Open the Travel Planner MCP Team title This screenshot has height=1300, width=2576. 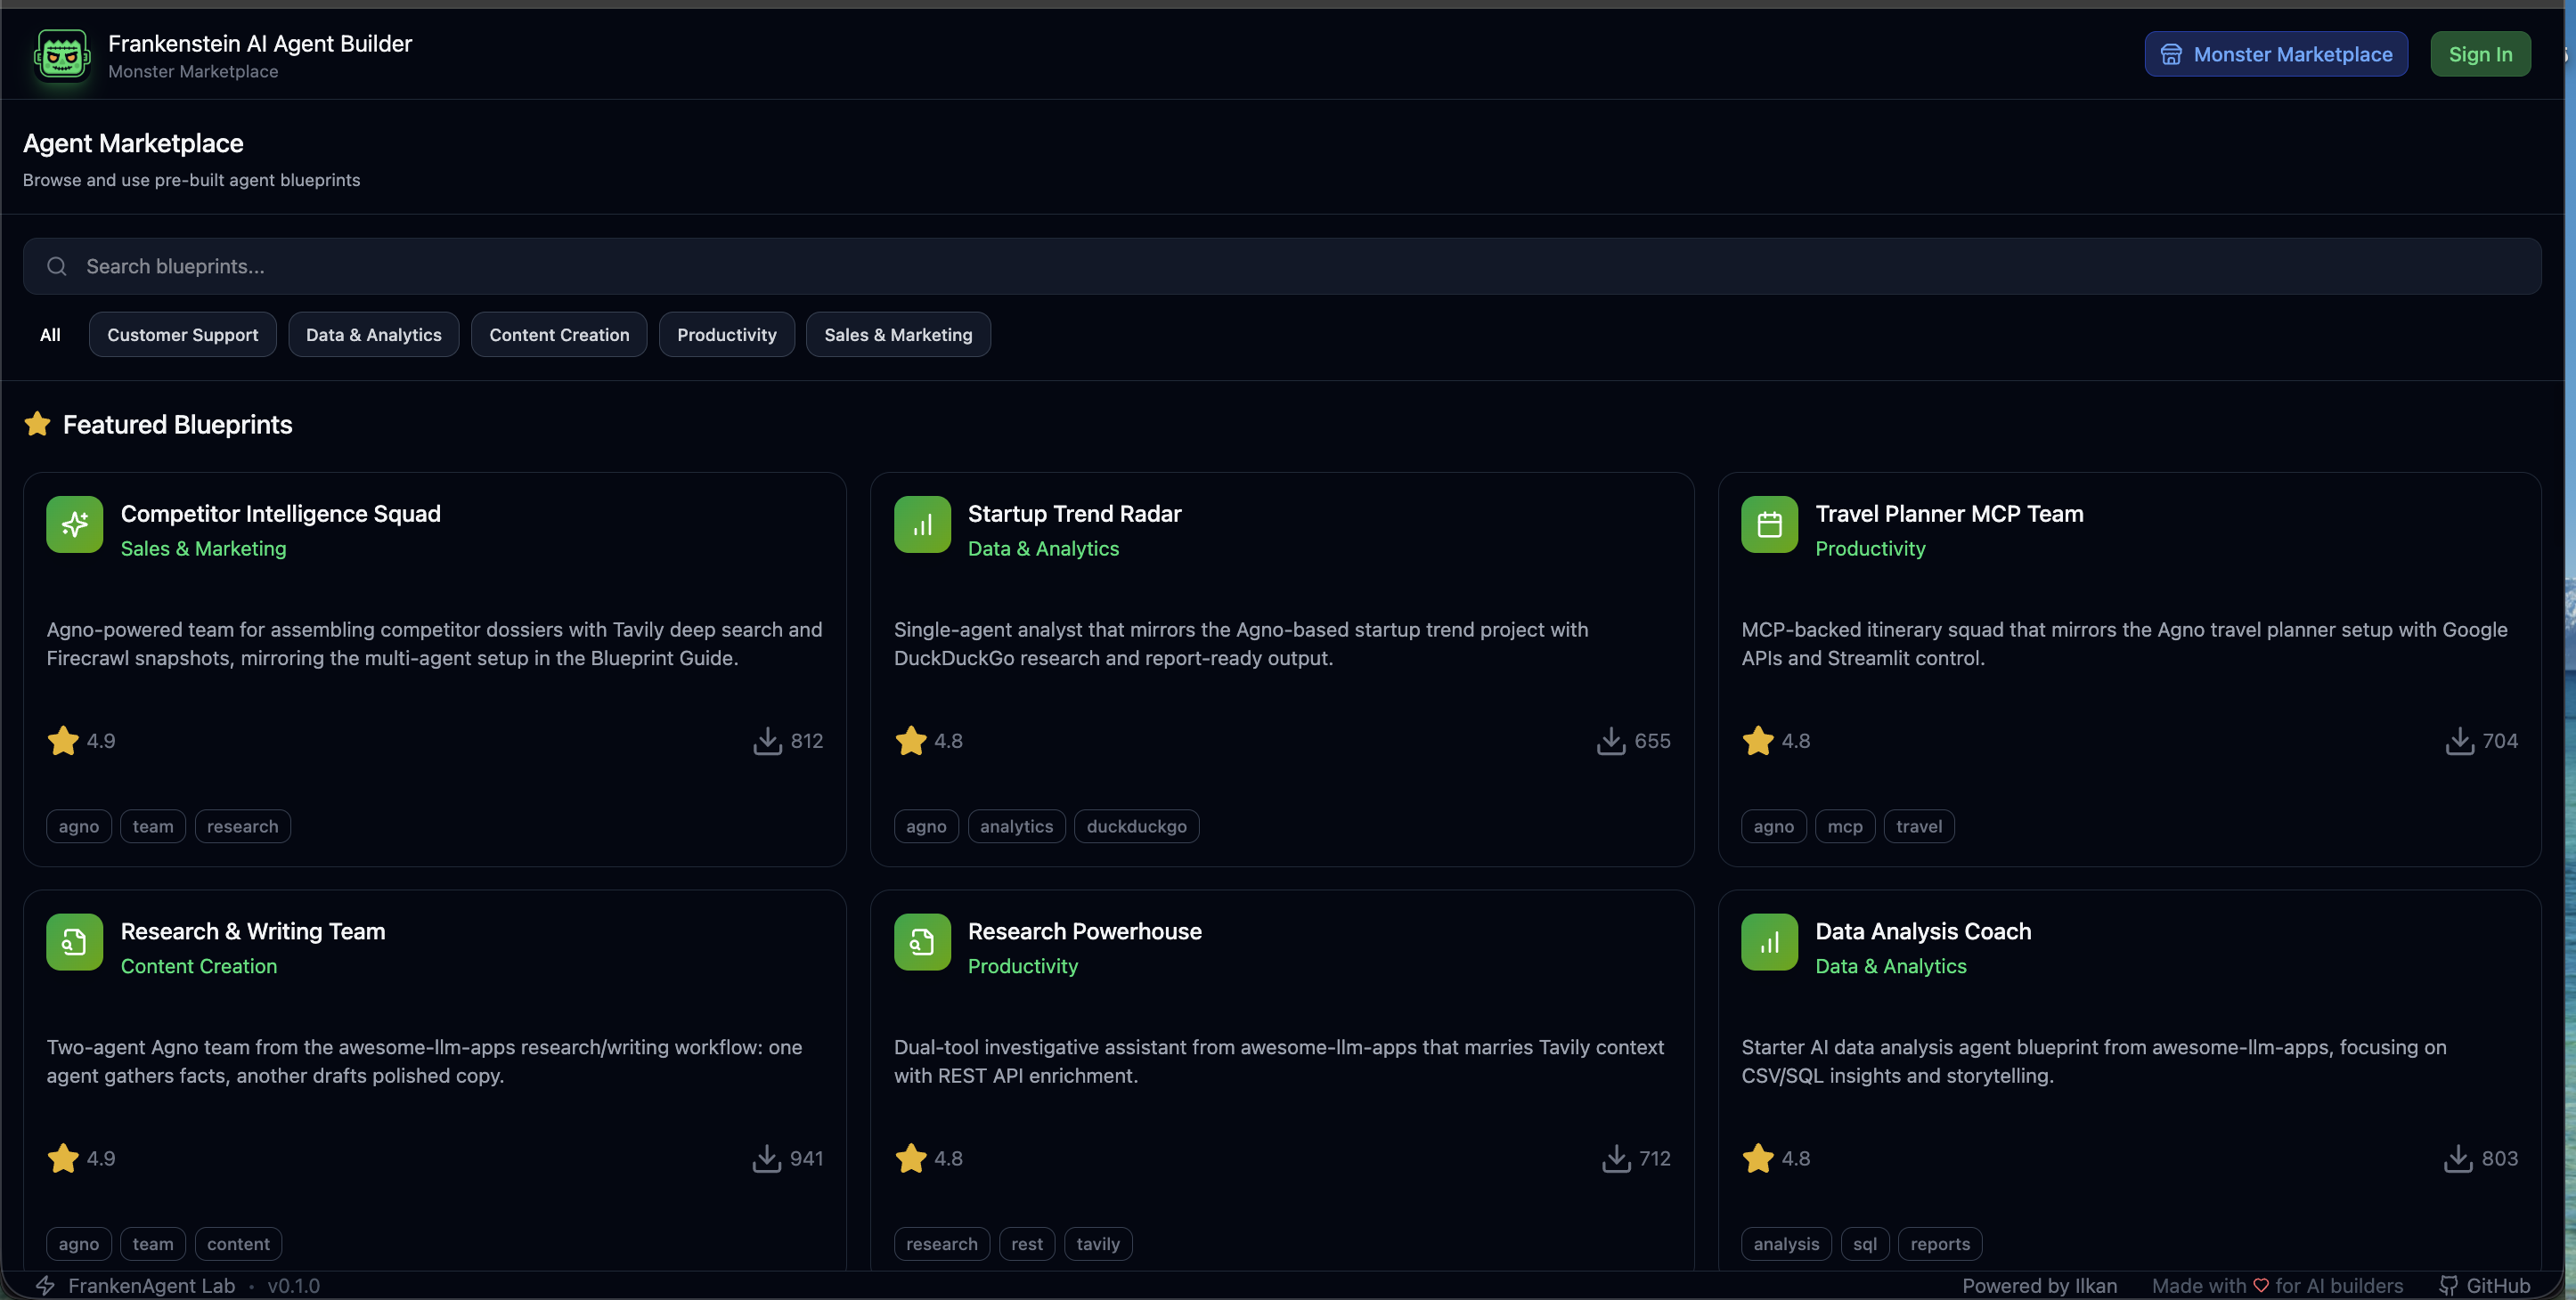coord(1948,514)
